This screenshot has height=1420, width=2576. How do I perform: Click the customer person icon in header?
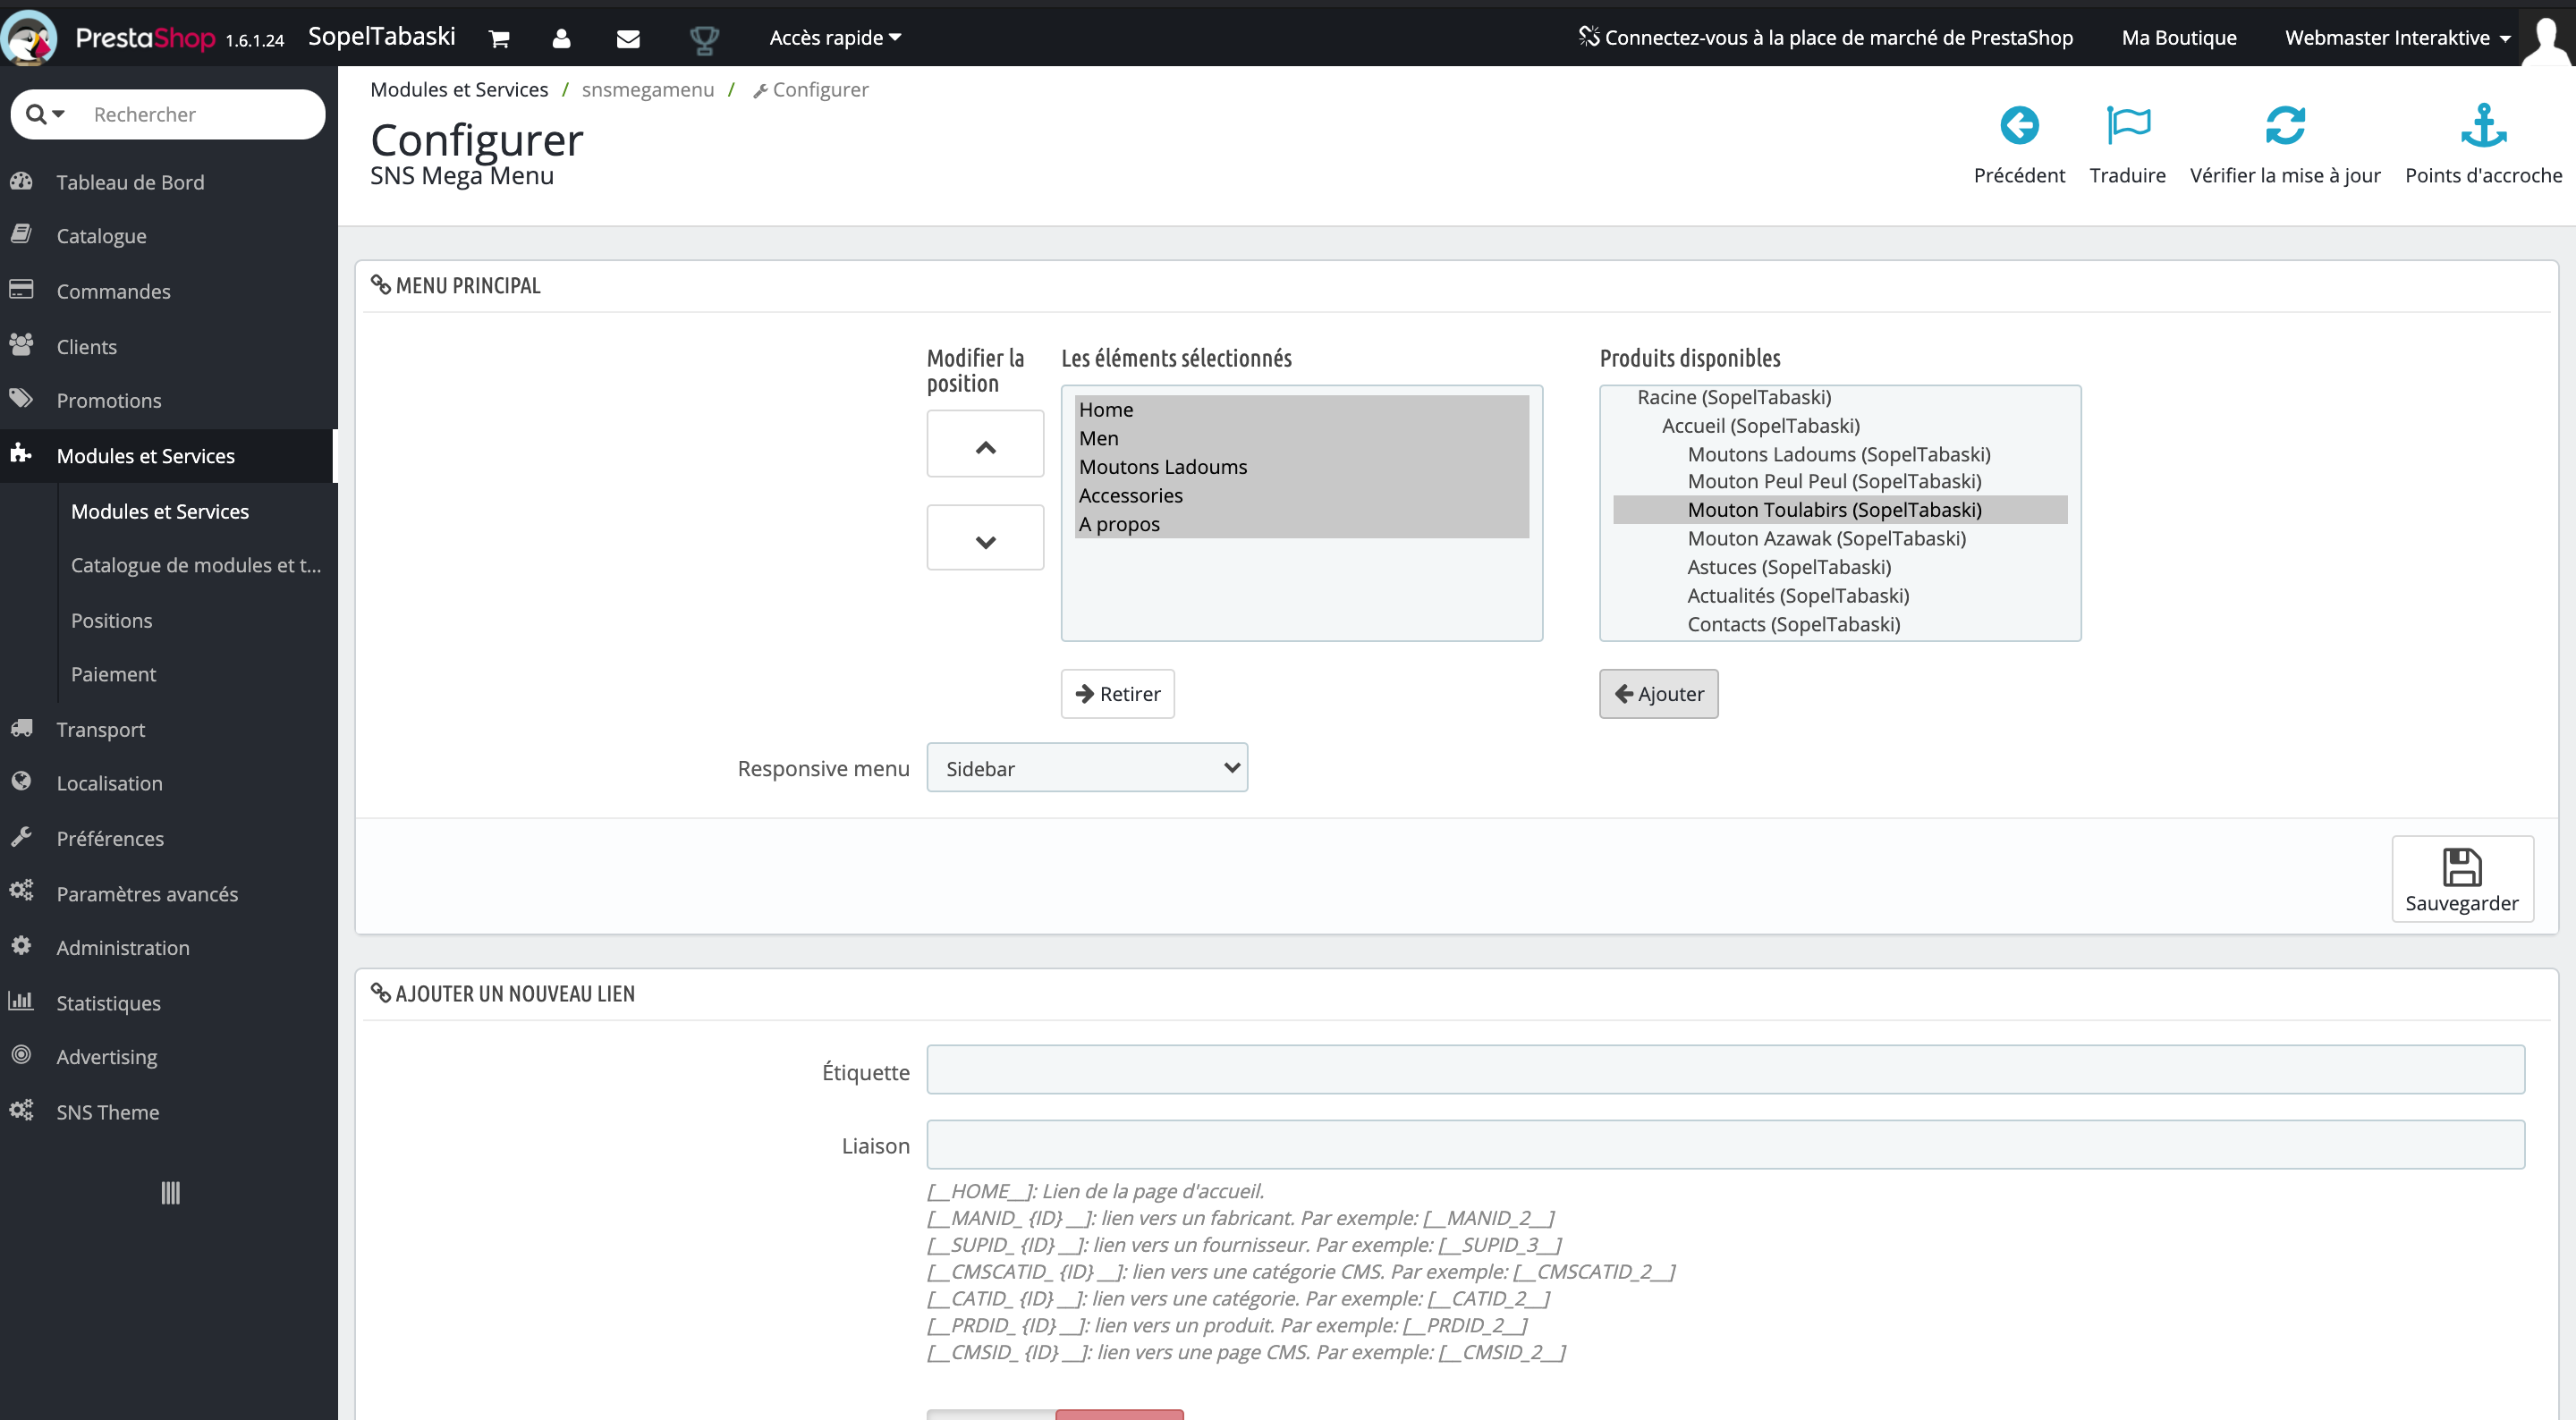pos(561,38)
